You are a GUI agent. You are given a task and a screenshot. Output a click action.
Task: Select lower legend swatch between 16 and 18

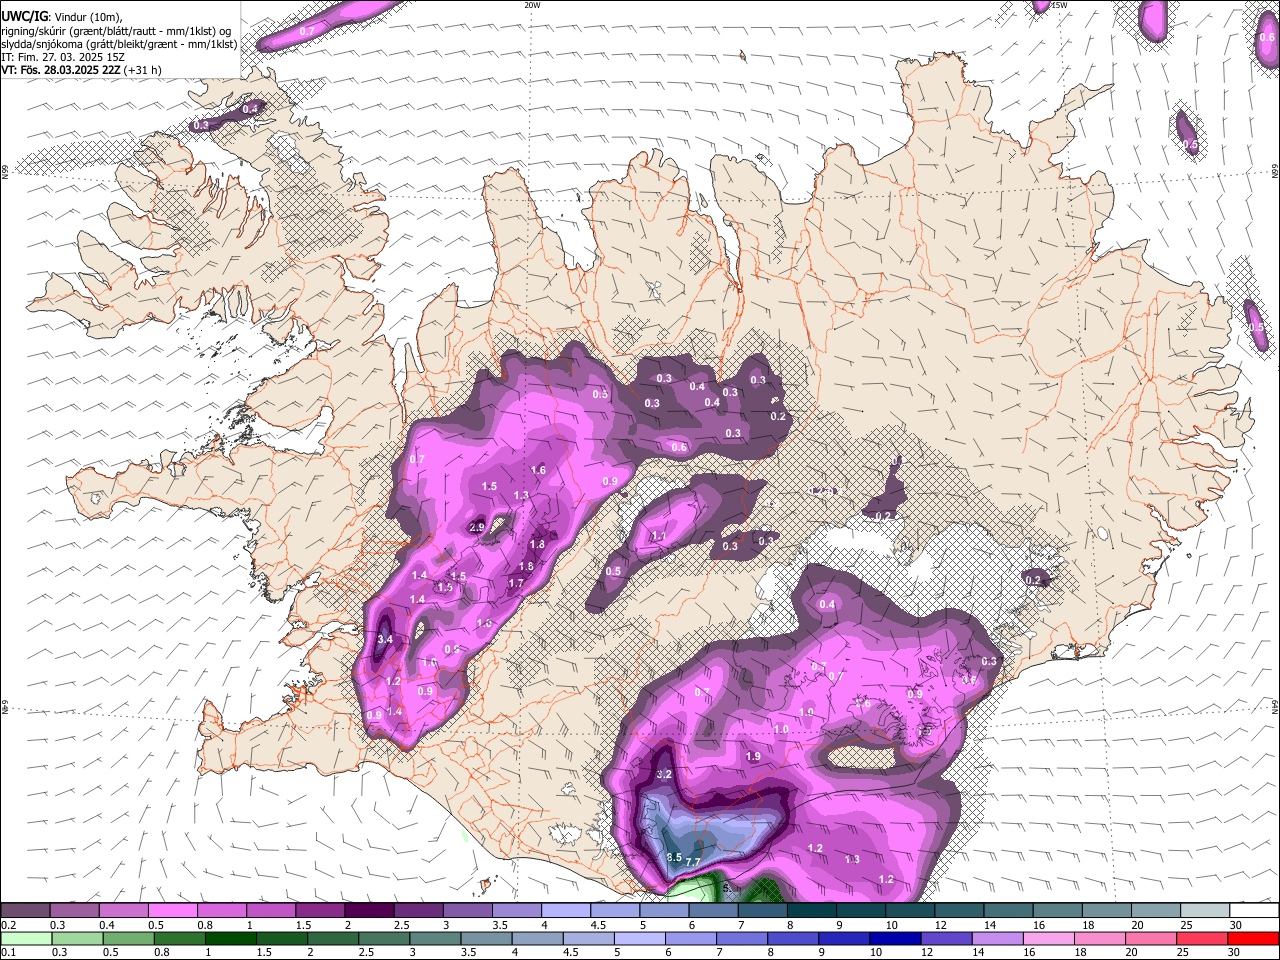pyautogui.click(x=1047, y=938)
